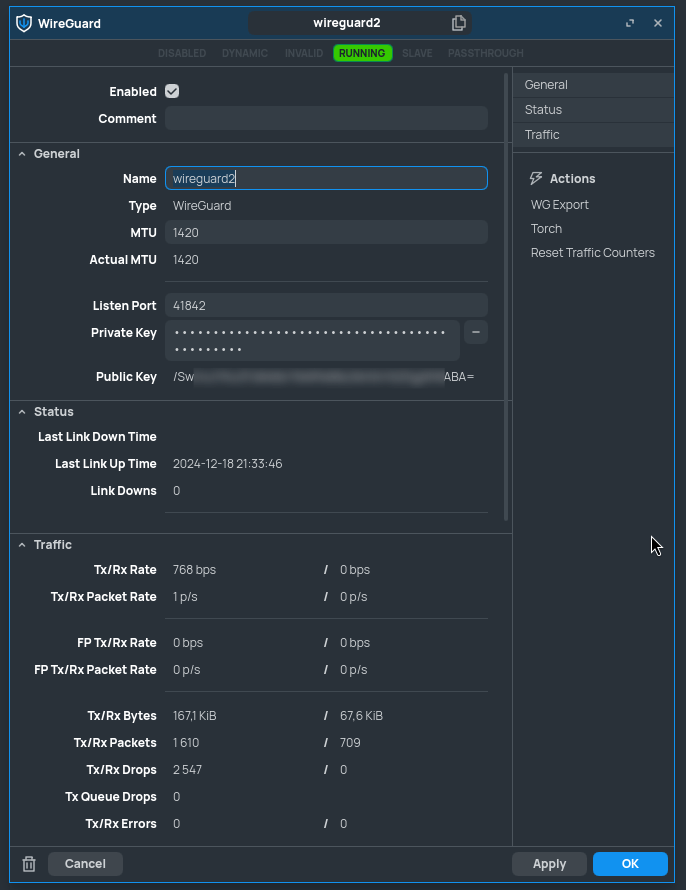This screenshot has height=890, width=686.
Task: Click the SLAVE status flag
Action: [x=417, y=53]
